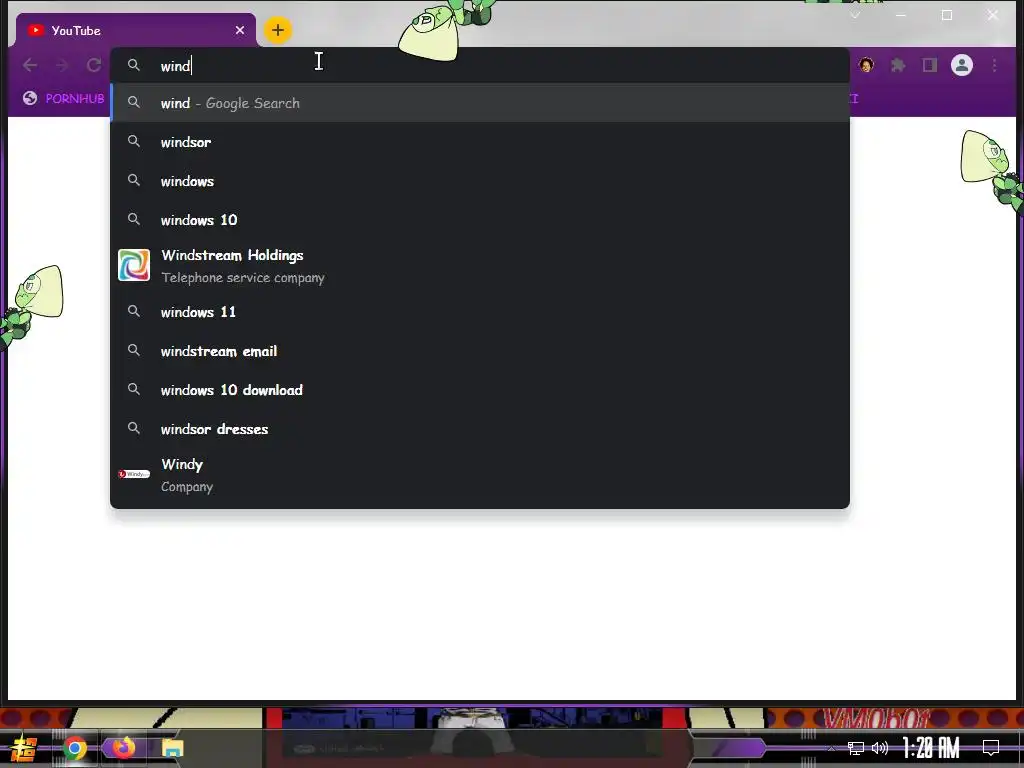Open Firefox from the taskbar
Viewport: 1024px width, 768px height.
click(123, 748)
